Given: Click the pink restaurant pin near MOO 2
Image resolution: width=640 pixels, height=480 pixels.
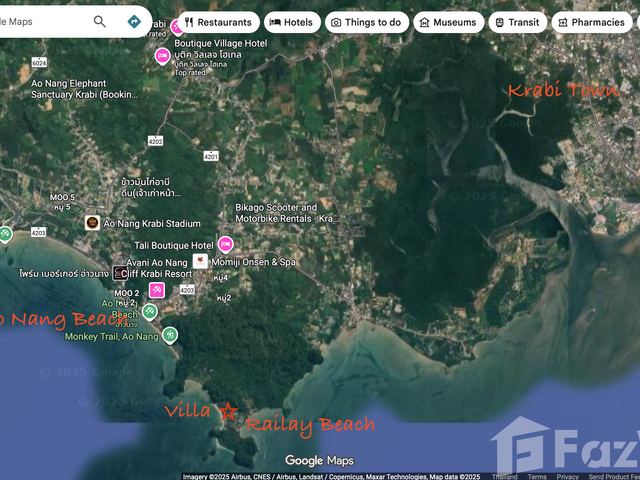Looking at the screenshot, I should coord(157,290).
